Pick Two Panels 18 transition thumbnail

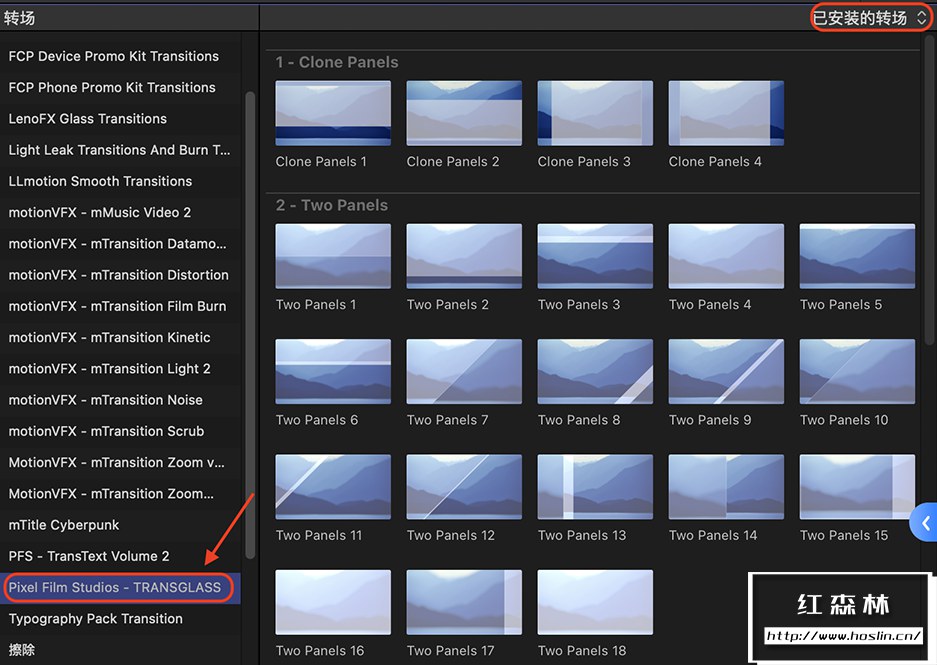(595, 602)
